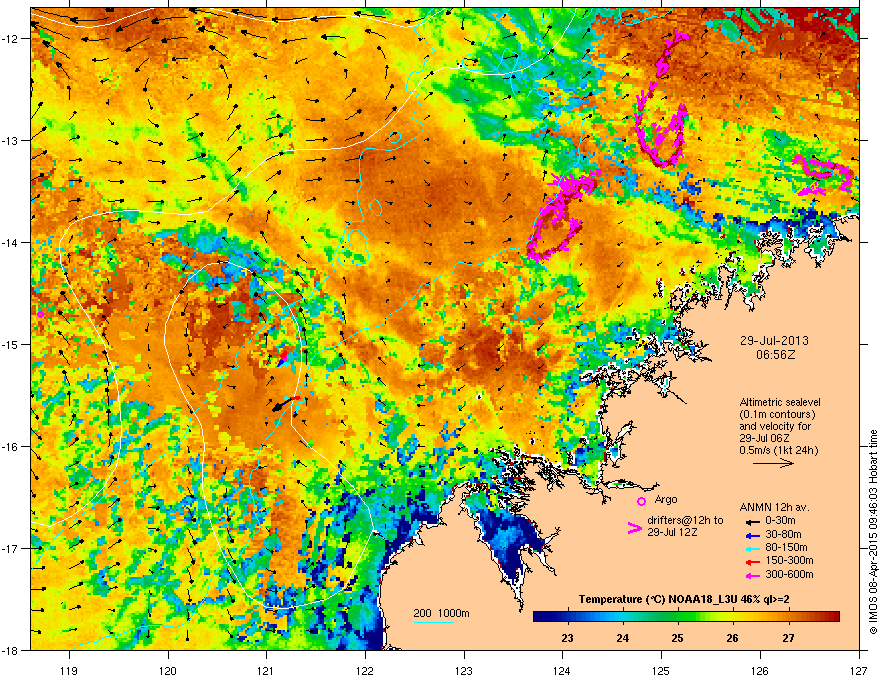Click the '29-Jul 06Z' caption line

click(x=763, y=438)
